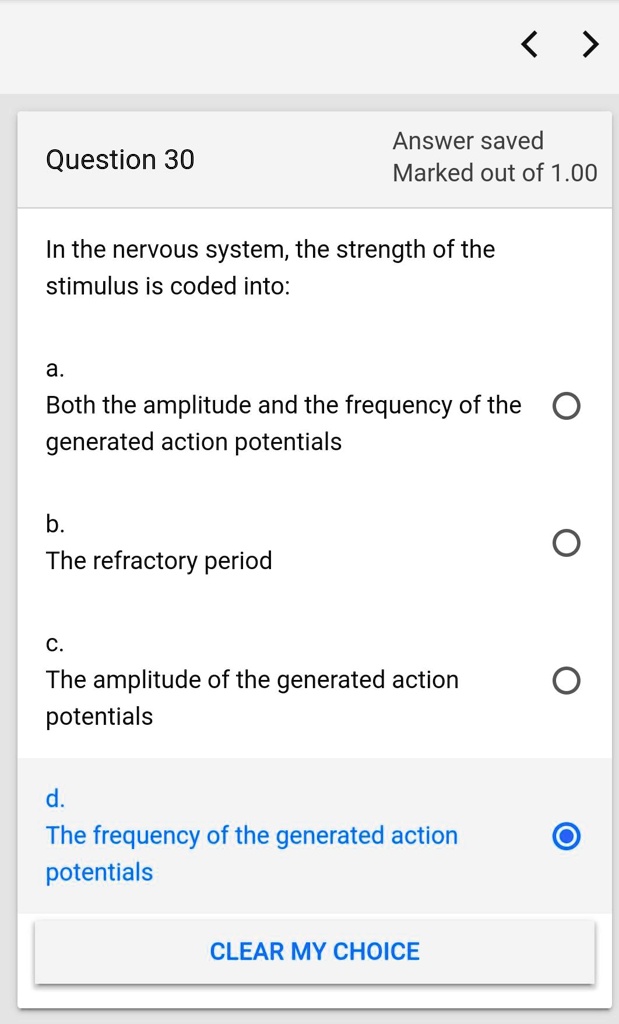
Task: Click 'The amplitude of the generated action potentials'
Action: coord(251,697)
